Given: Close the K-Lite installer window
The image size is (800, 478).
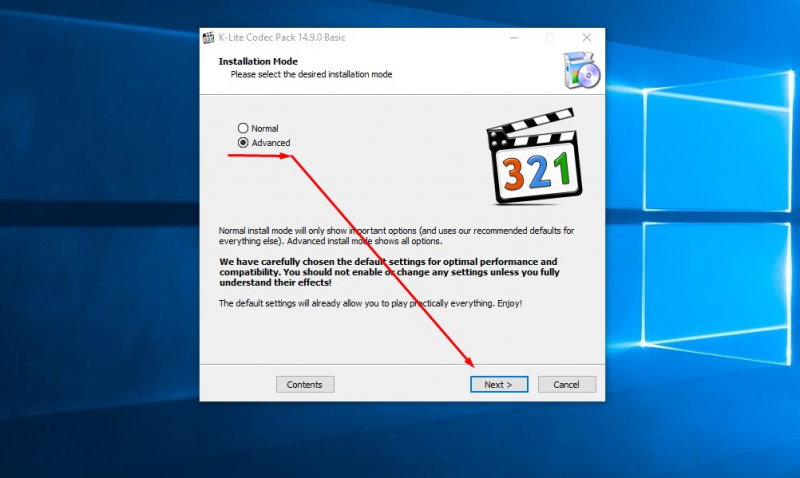Looking at the screenshot, I should point(587,37).
